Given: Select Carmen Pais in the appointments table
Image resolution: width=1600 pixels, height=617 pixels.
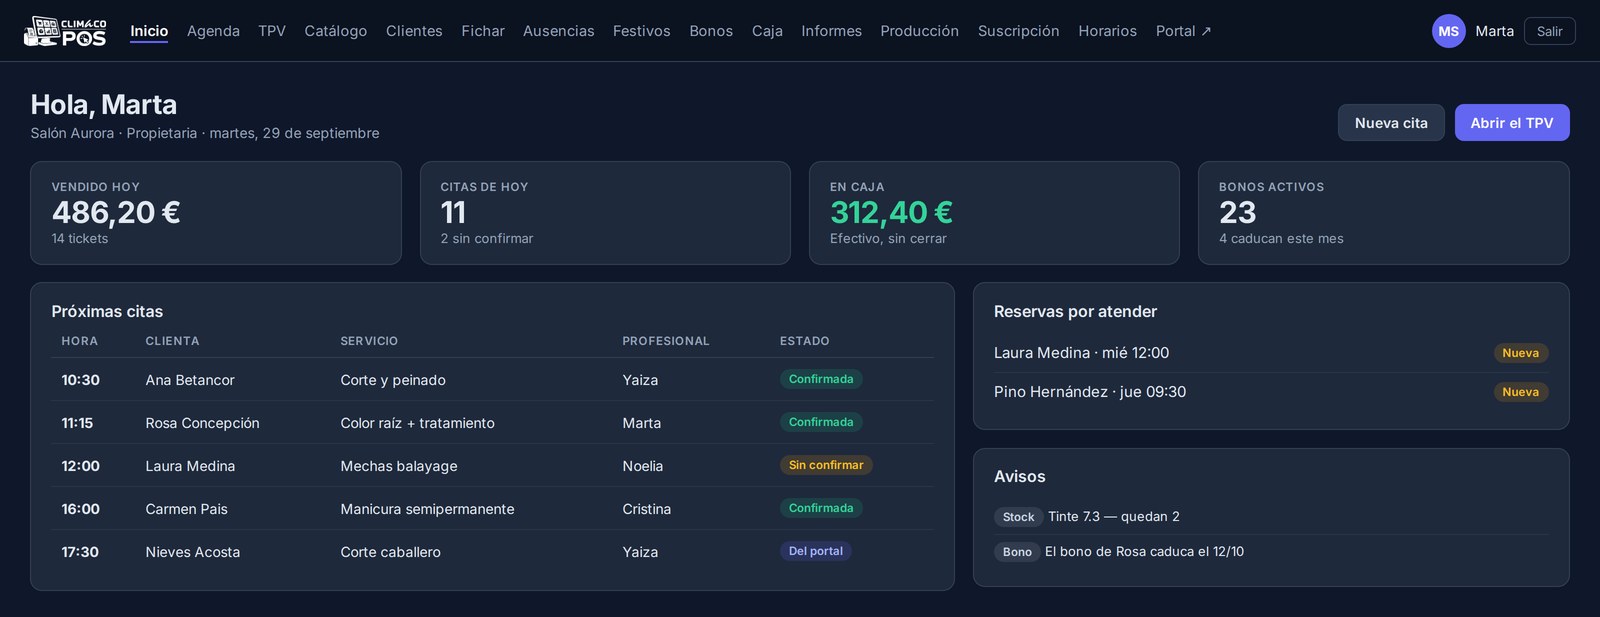Looking at the screenshot, I should [x=186, y=509].
